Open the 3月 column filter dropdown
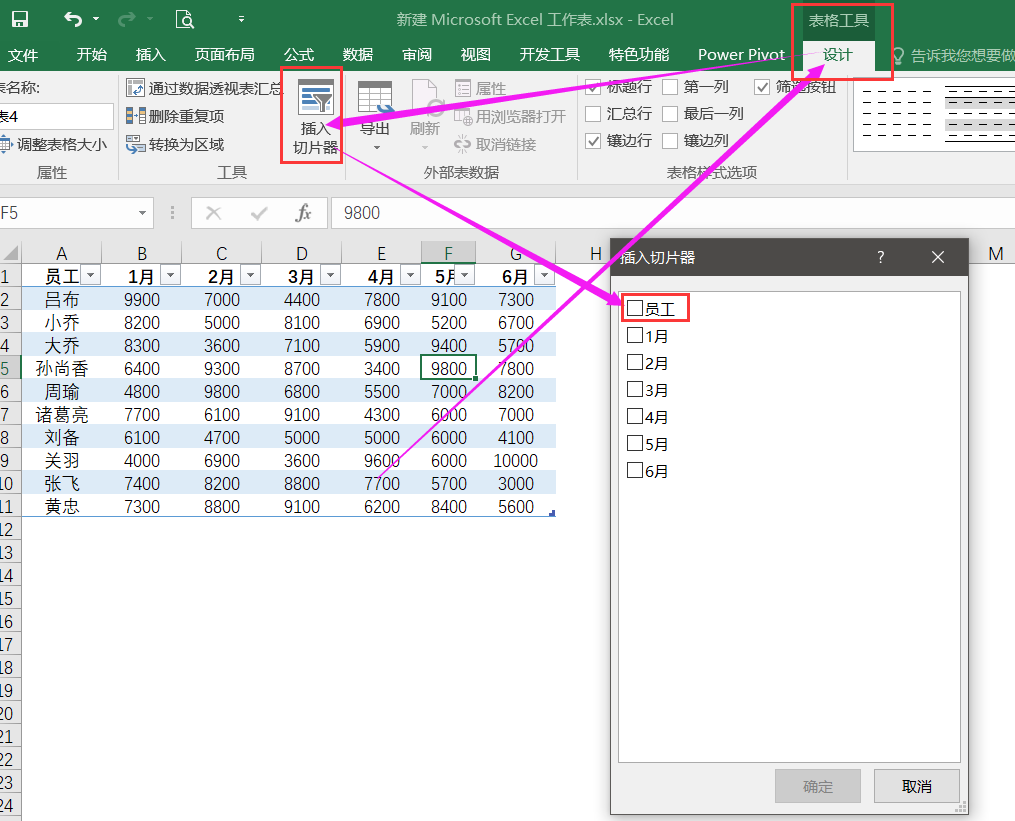 point(330,275)
